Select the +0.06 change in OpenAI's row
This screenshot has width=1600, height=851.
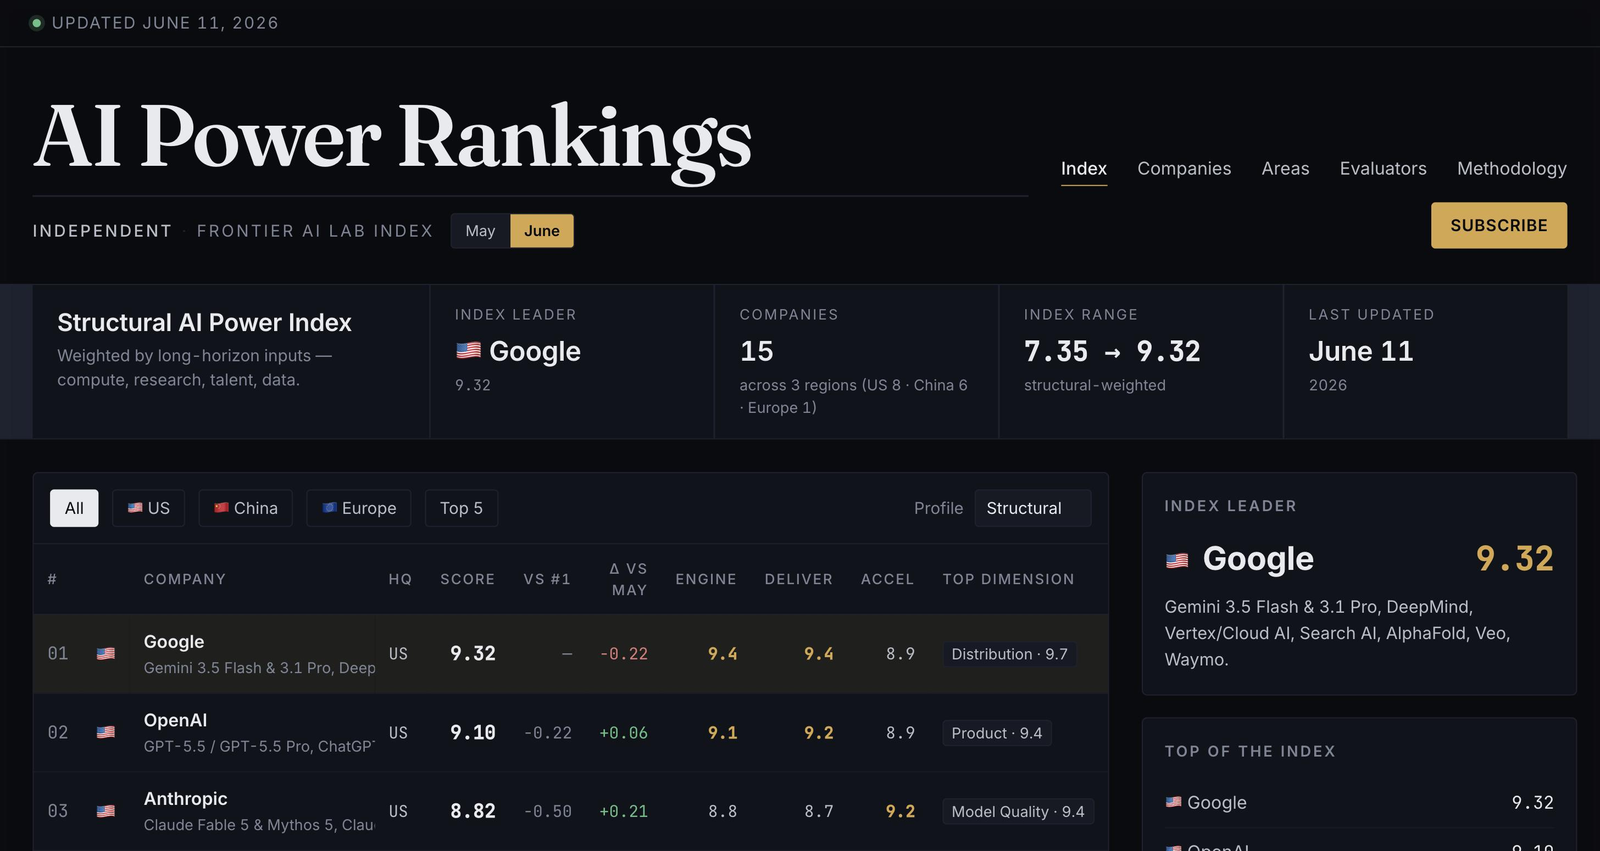tap(623, 733)
